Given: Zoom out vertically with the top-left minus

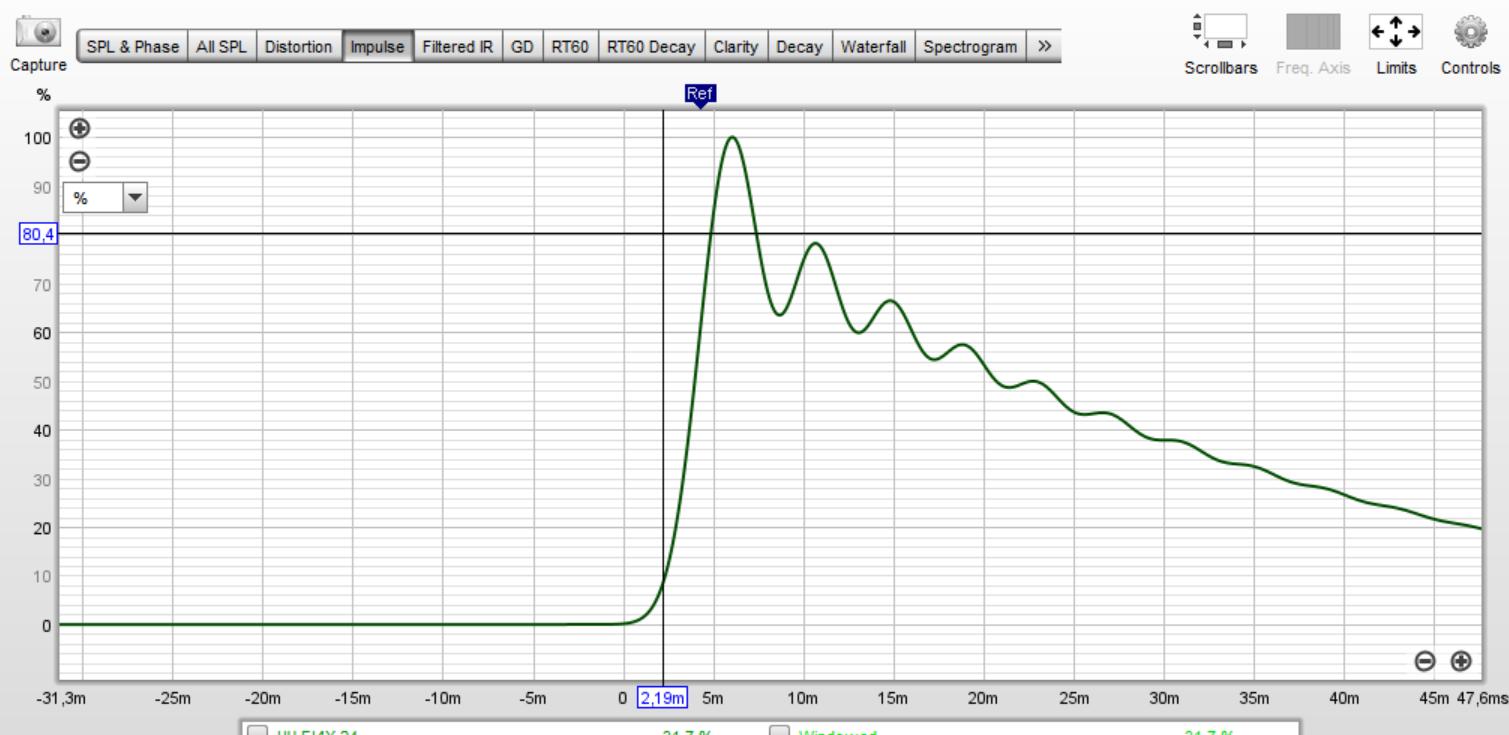Looking at the screenshot, I should (x=79, y=160).
